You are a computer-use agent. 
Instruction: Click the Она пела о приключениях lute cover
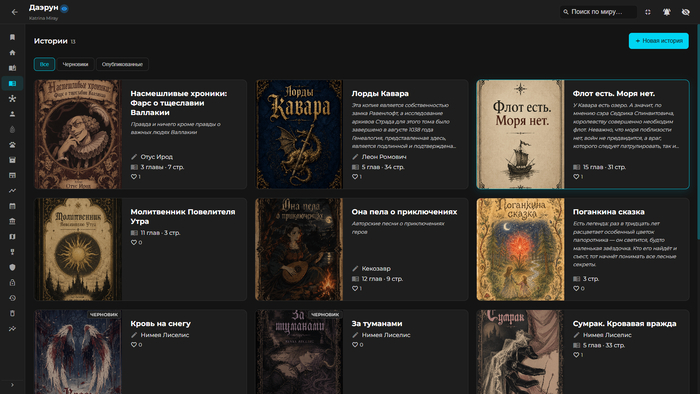299,249
